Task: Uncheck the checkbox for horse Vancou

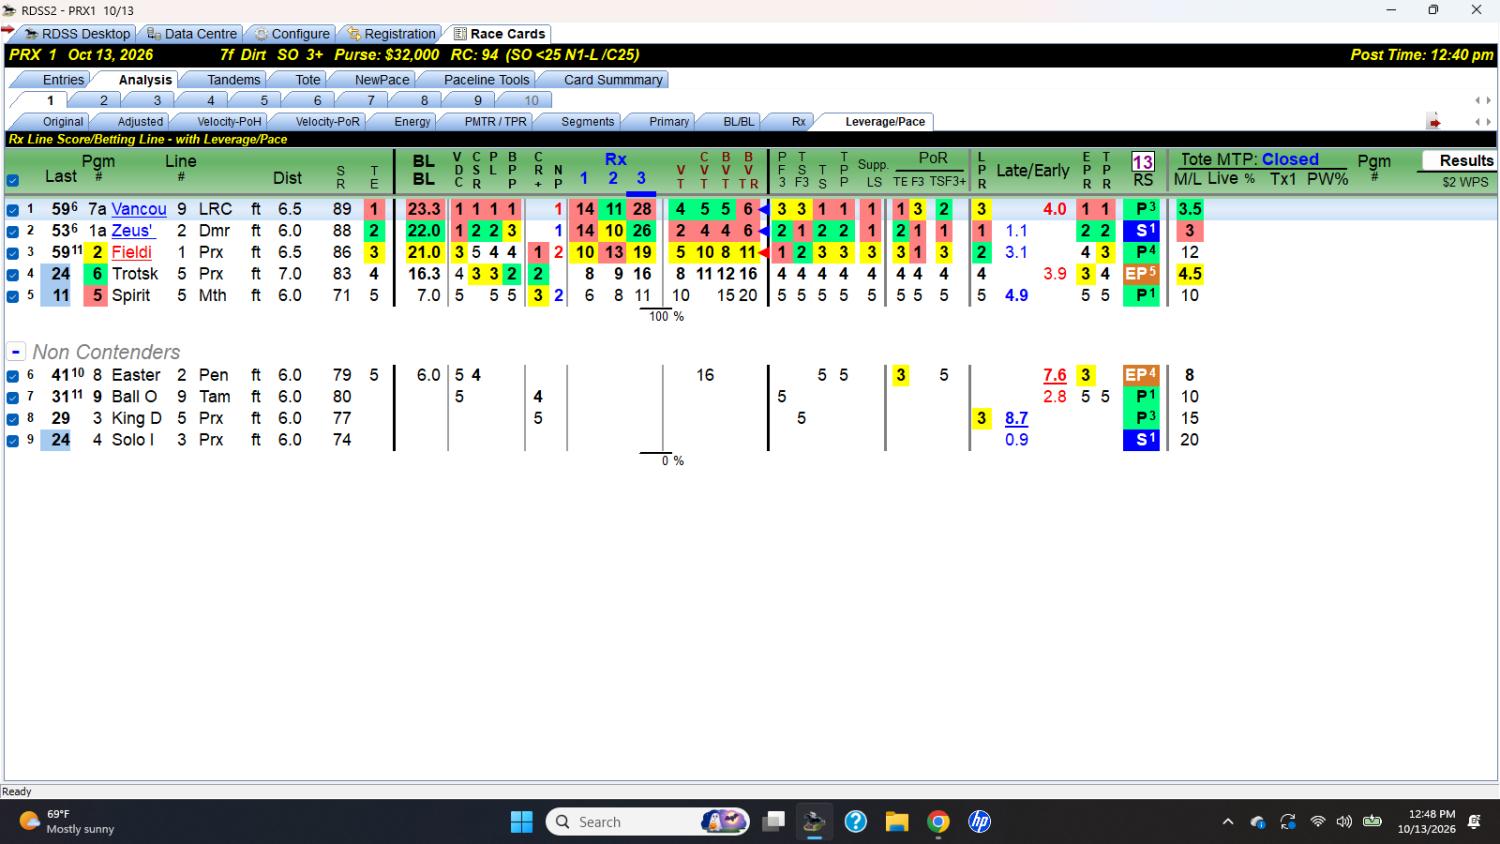Action: [x=13, y=210]
